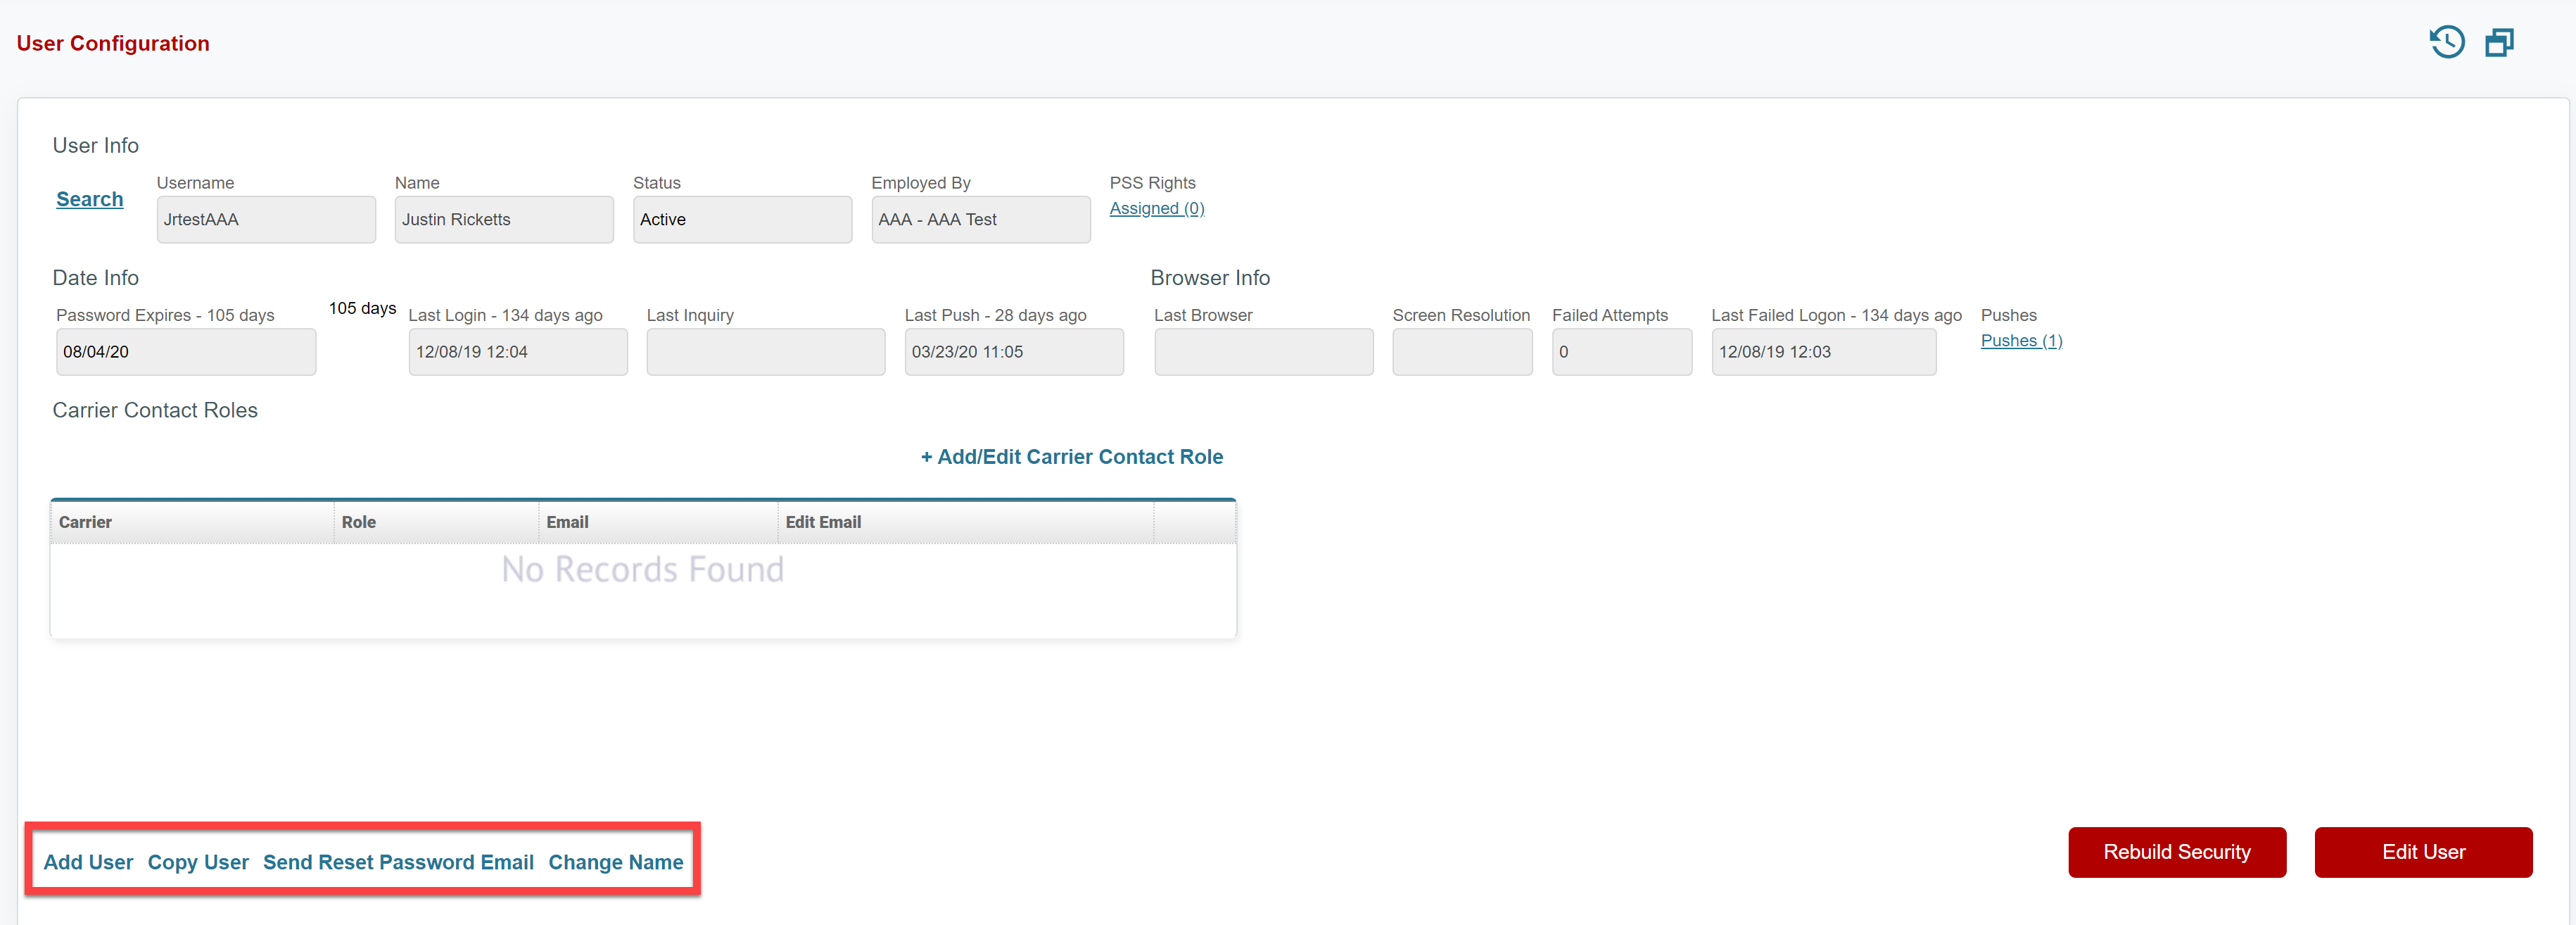Click the Add User link
Image resolution: width=2576 pixels, height=925 pixels.
(88, 861)
